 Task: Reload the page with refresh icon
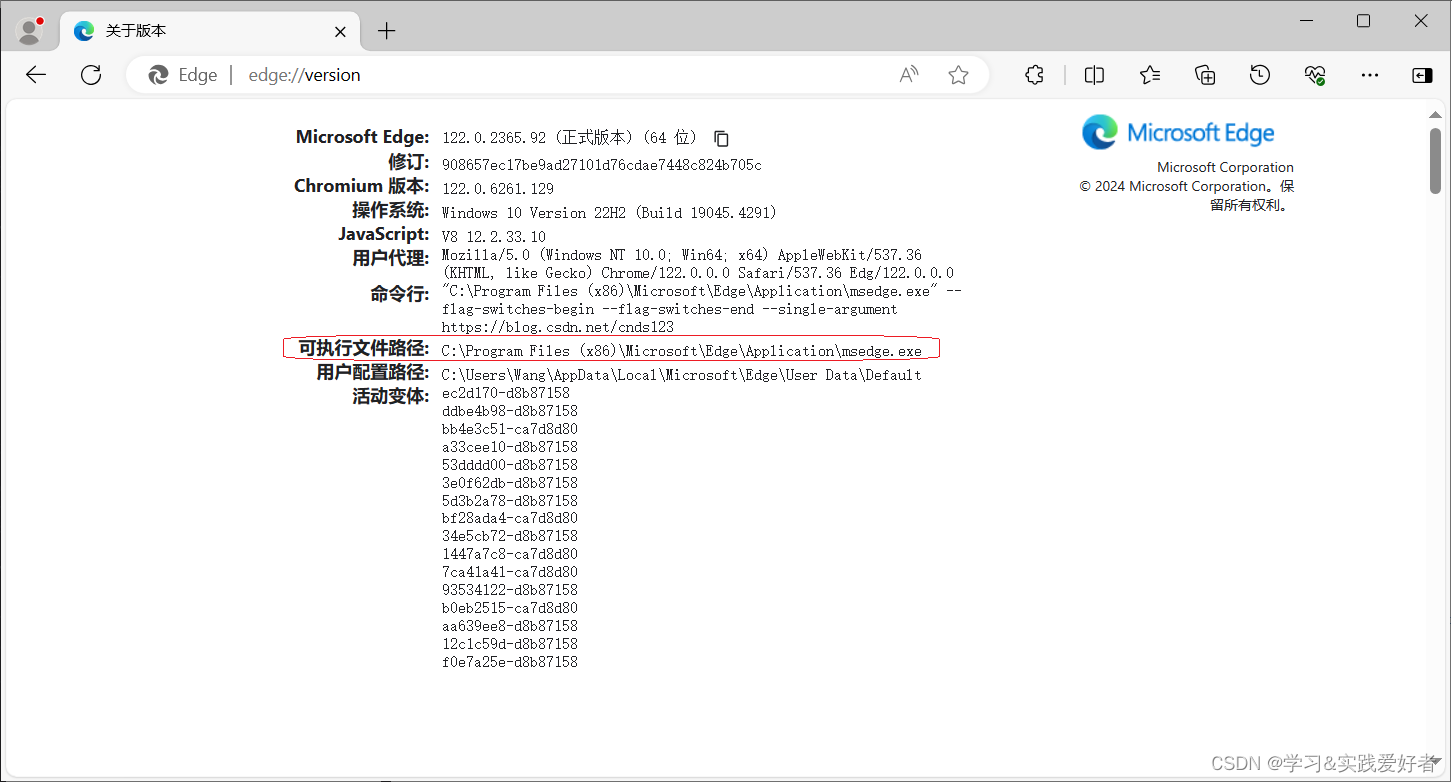click(91, 75)
